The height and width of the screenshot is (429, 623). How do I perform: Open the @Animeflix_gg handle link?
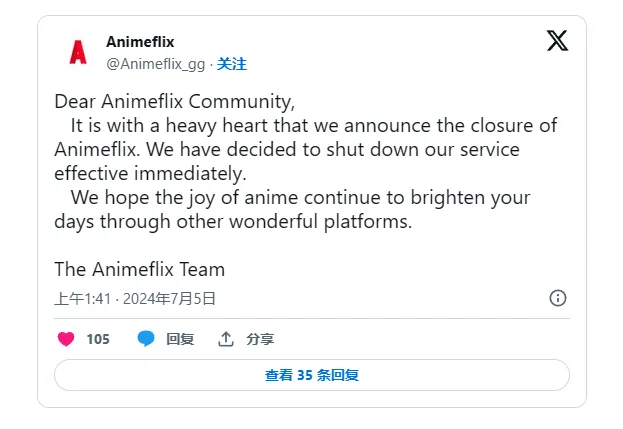point(155,64)
